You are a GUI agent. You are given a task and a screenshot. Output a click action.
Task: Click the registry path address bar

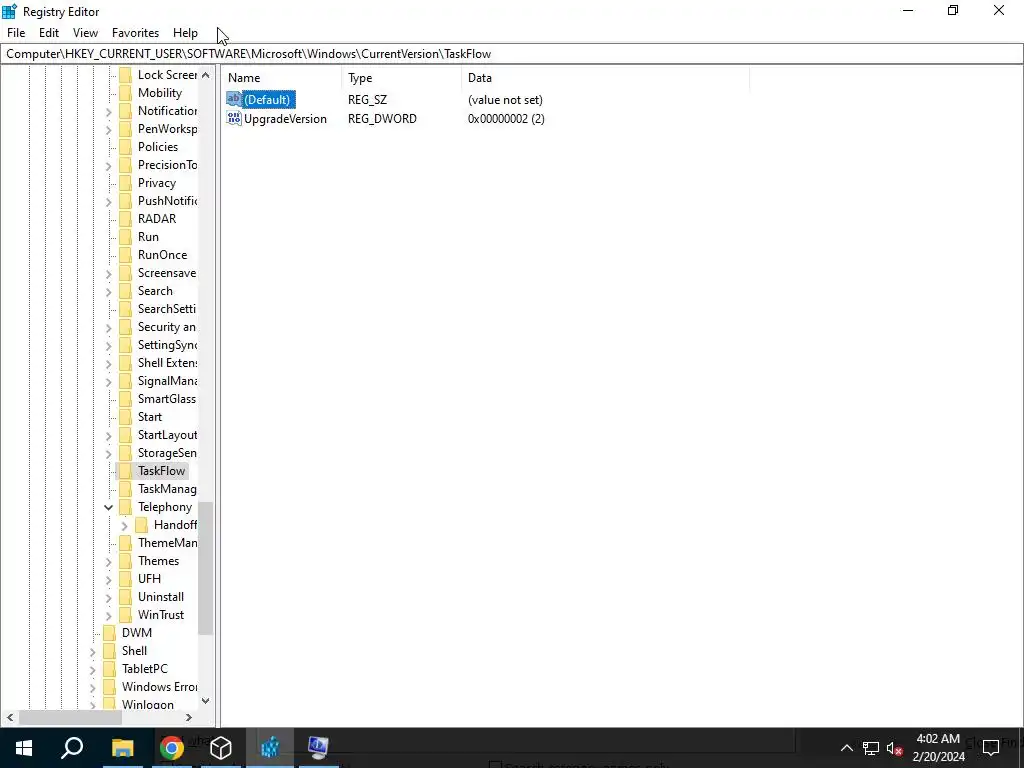point(511,54)
